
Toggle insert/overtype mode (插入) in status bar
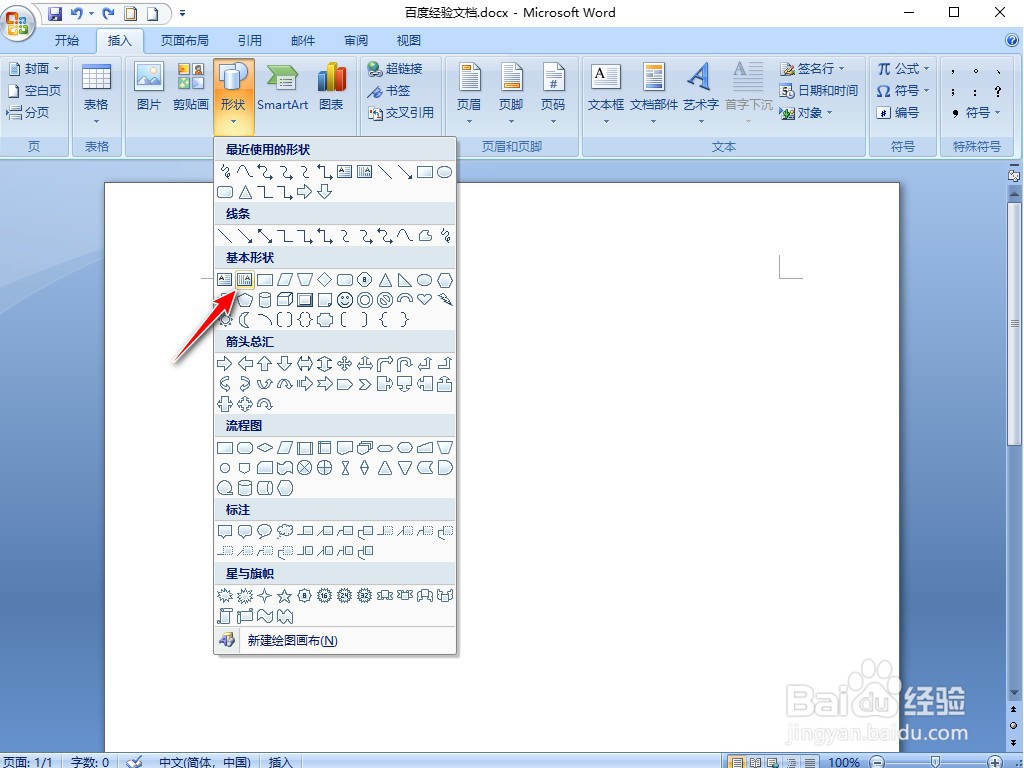coord(280,761)
